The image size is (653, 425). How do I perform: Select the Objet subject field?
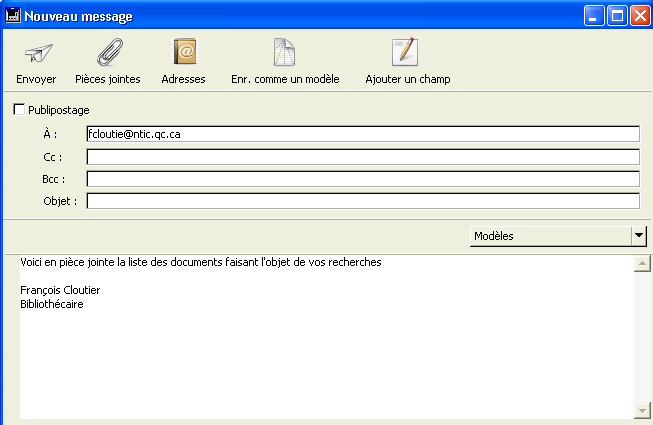pyautogui.click(x=362, y=201)
